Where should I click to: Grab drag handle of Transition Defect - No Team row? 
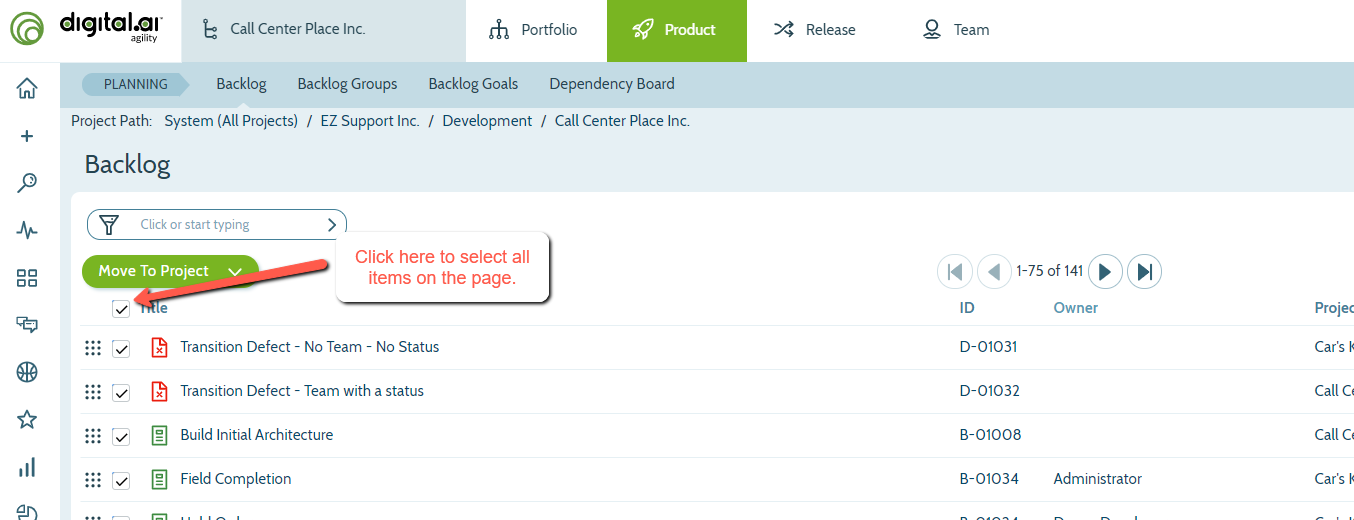93,348
